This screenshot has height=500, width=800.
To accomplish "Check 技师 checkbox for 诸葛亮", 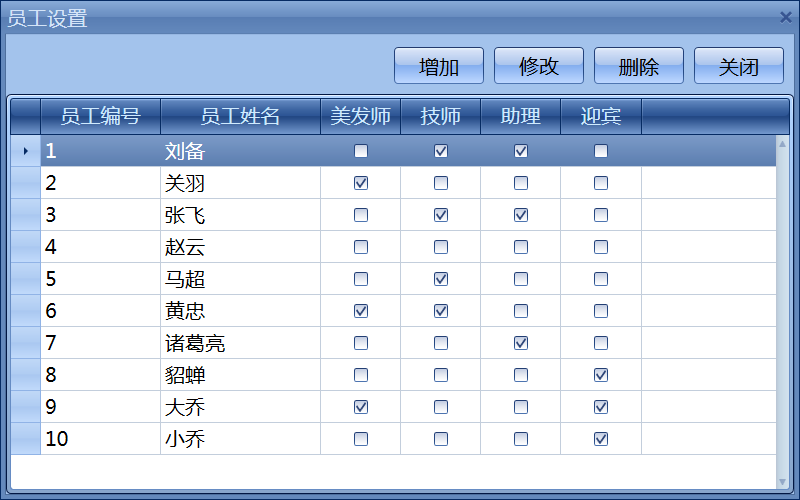I will pyautogui.click(x=441, y=343).
